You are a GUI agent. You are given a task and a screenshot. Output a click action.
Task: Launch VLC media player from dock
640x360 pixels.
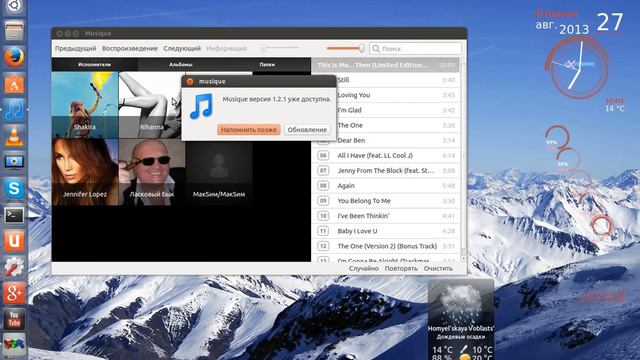(x=14, y=136)
